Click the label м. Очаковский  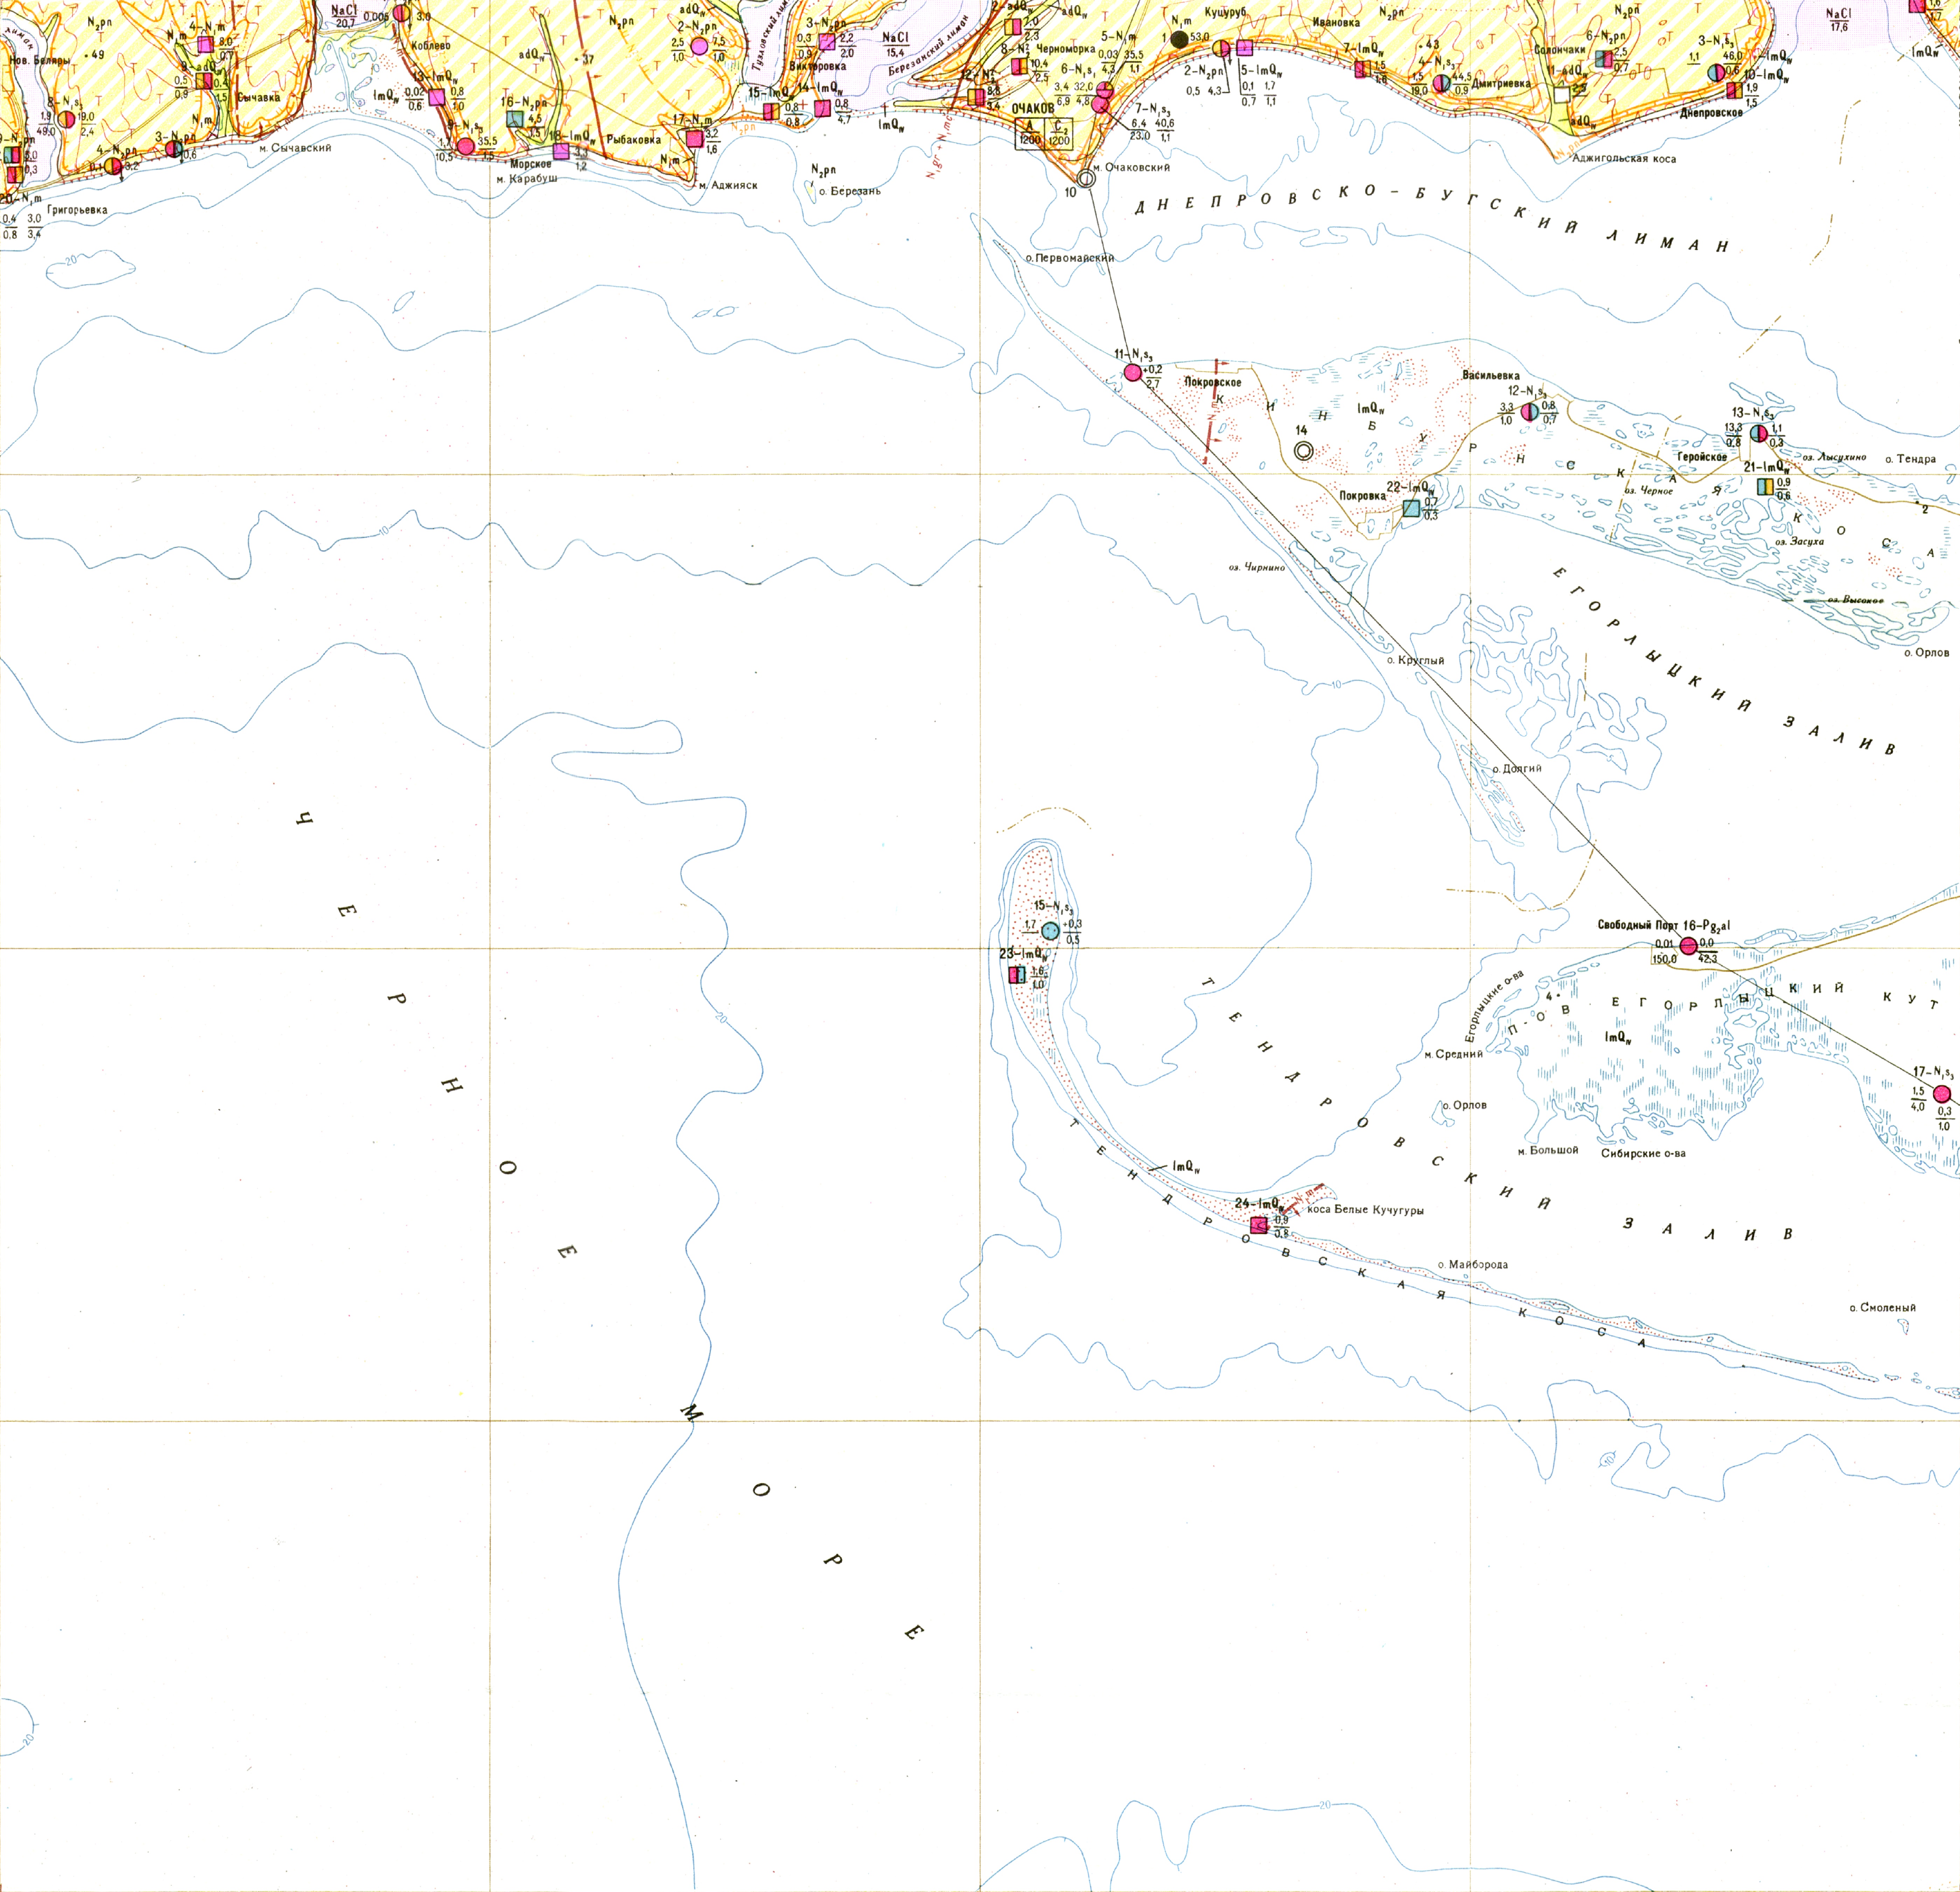pos(1131,168)
